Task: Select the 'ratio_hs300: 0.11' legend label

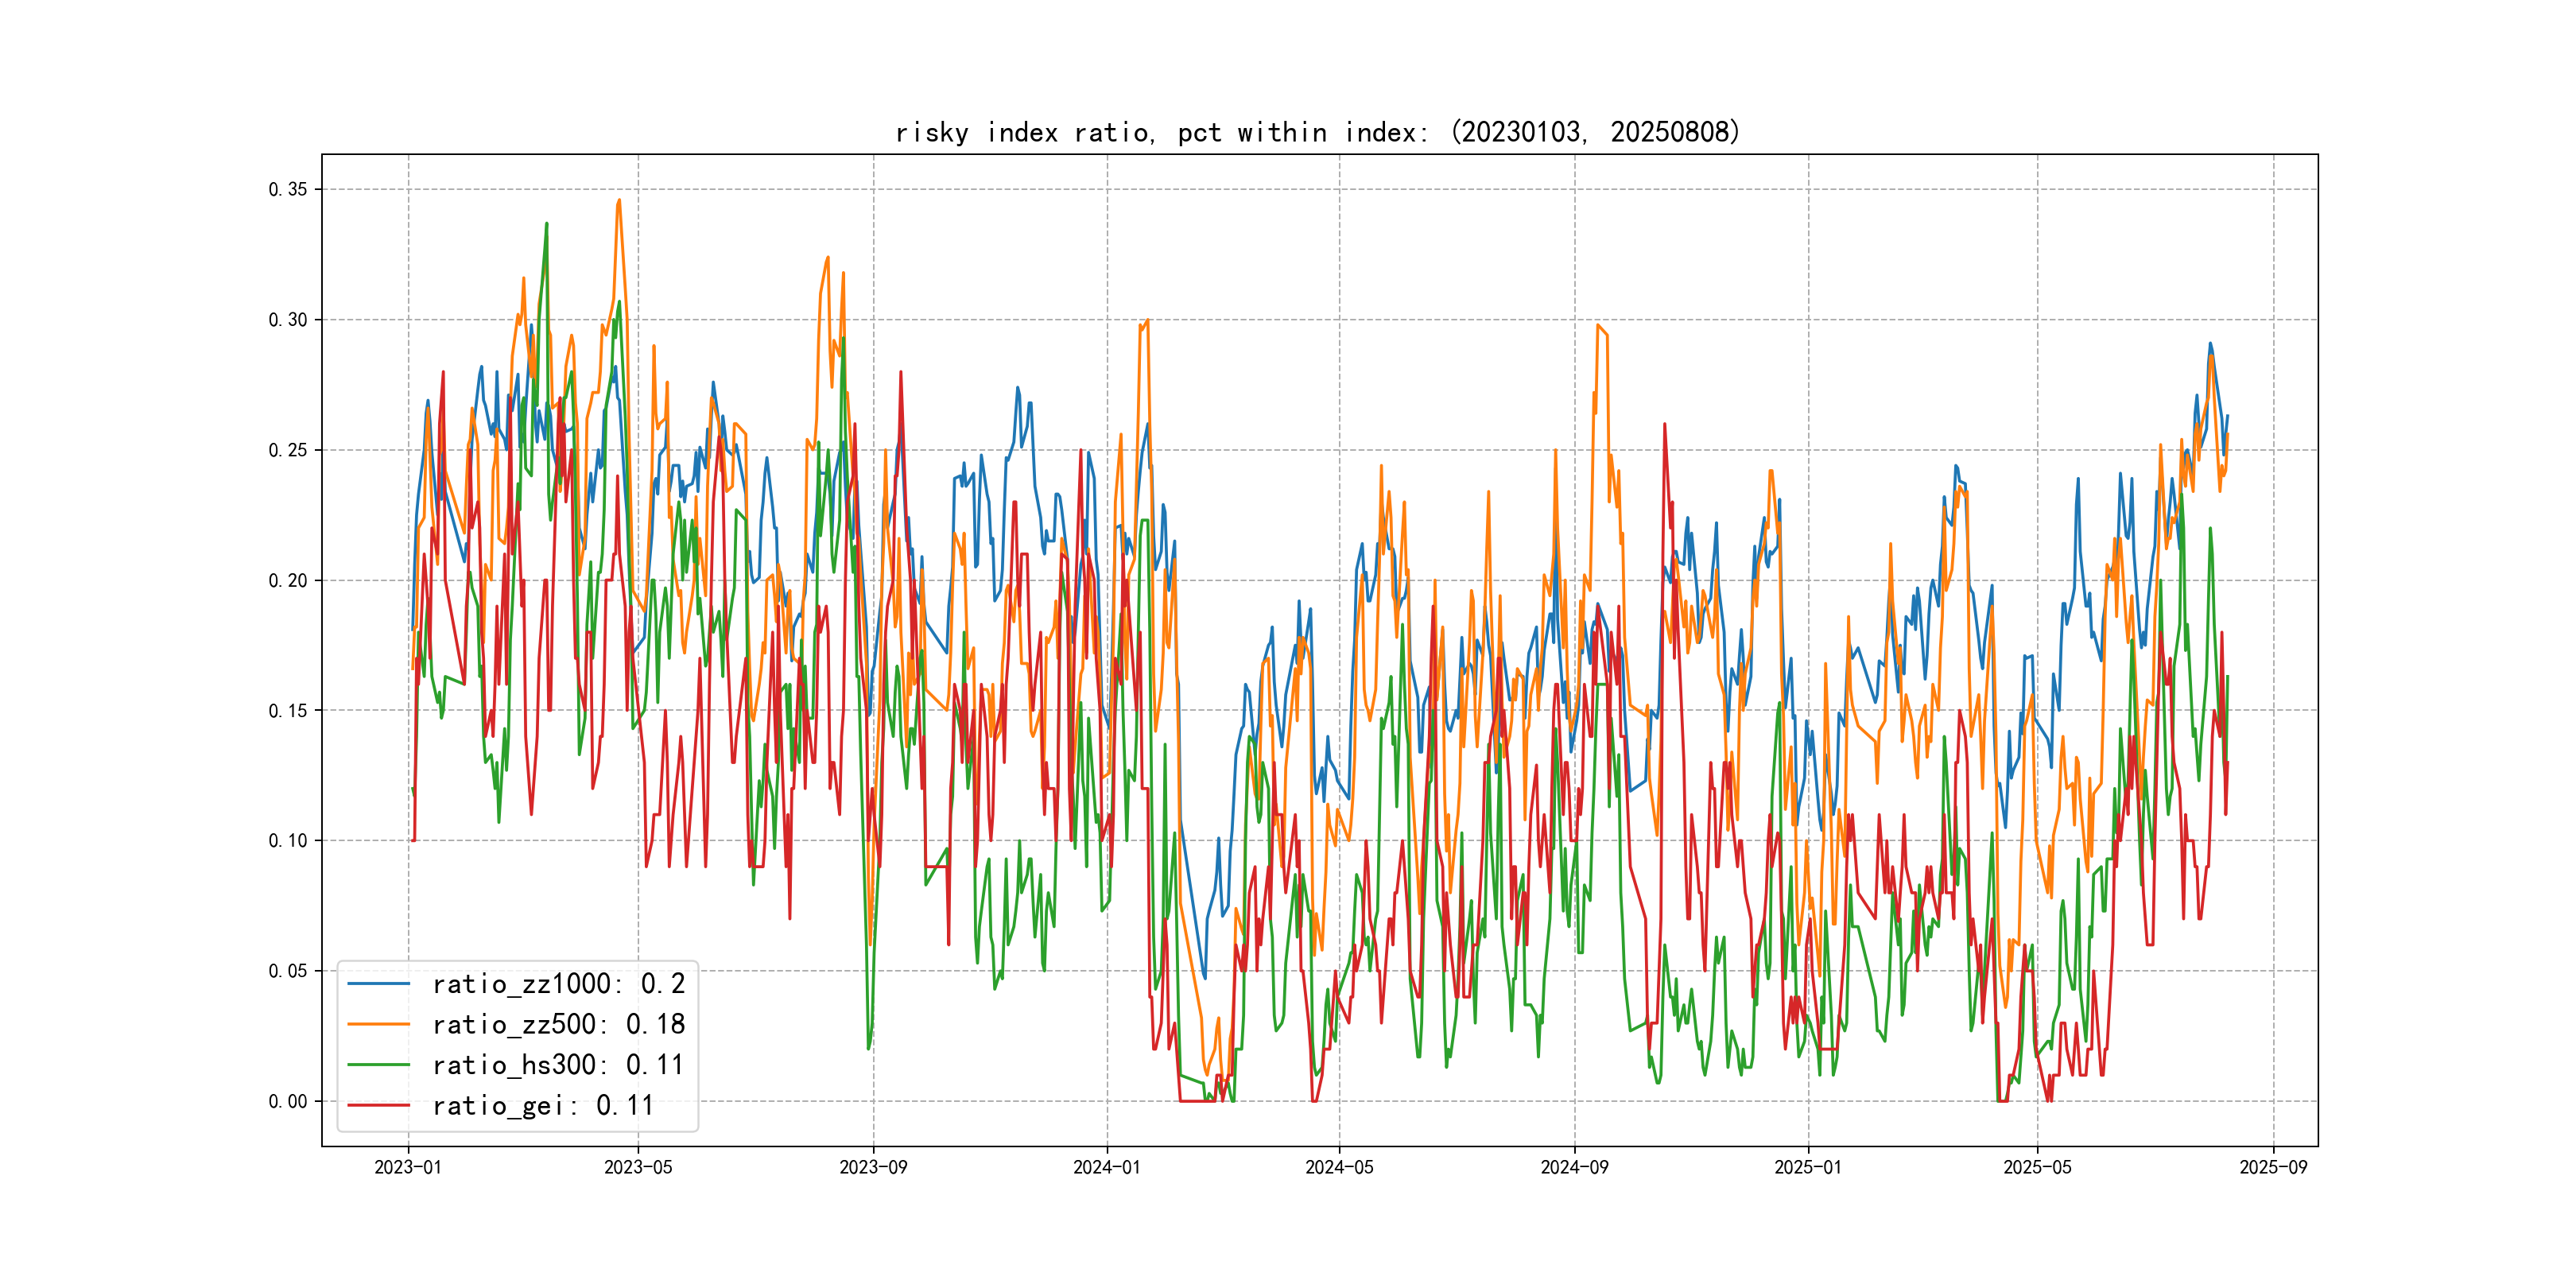Action: coord(558,1065)
